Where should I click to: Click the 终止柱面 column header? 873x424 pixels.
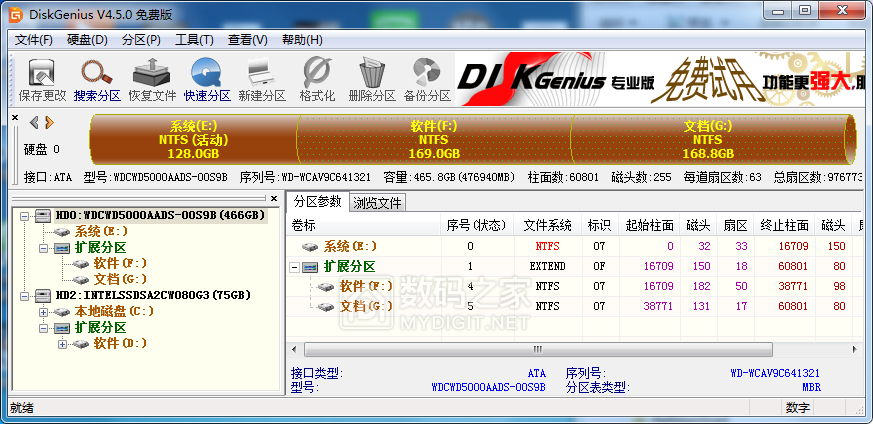point(784,225)
